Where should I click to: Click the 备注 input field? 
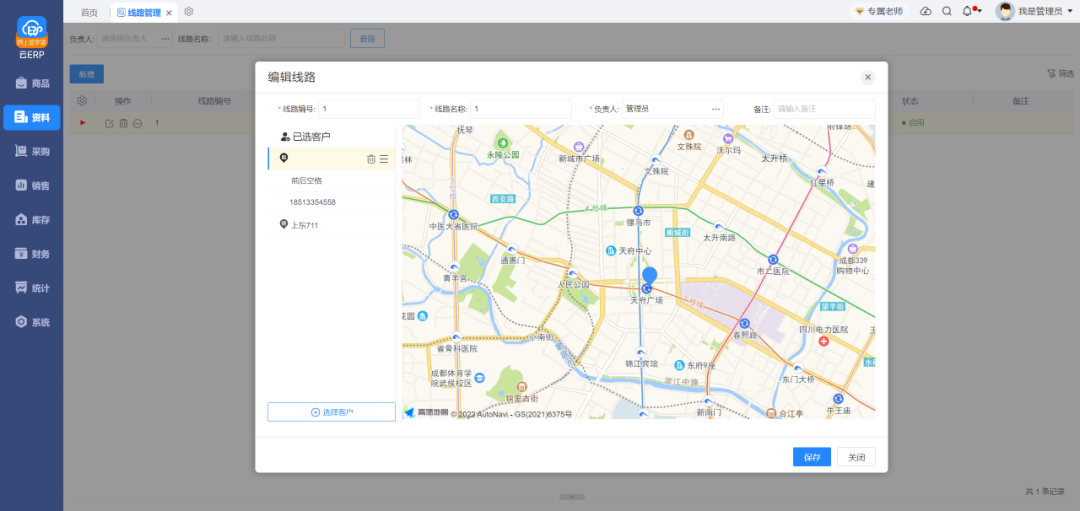click(824, 109)
